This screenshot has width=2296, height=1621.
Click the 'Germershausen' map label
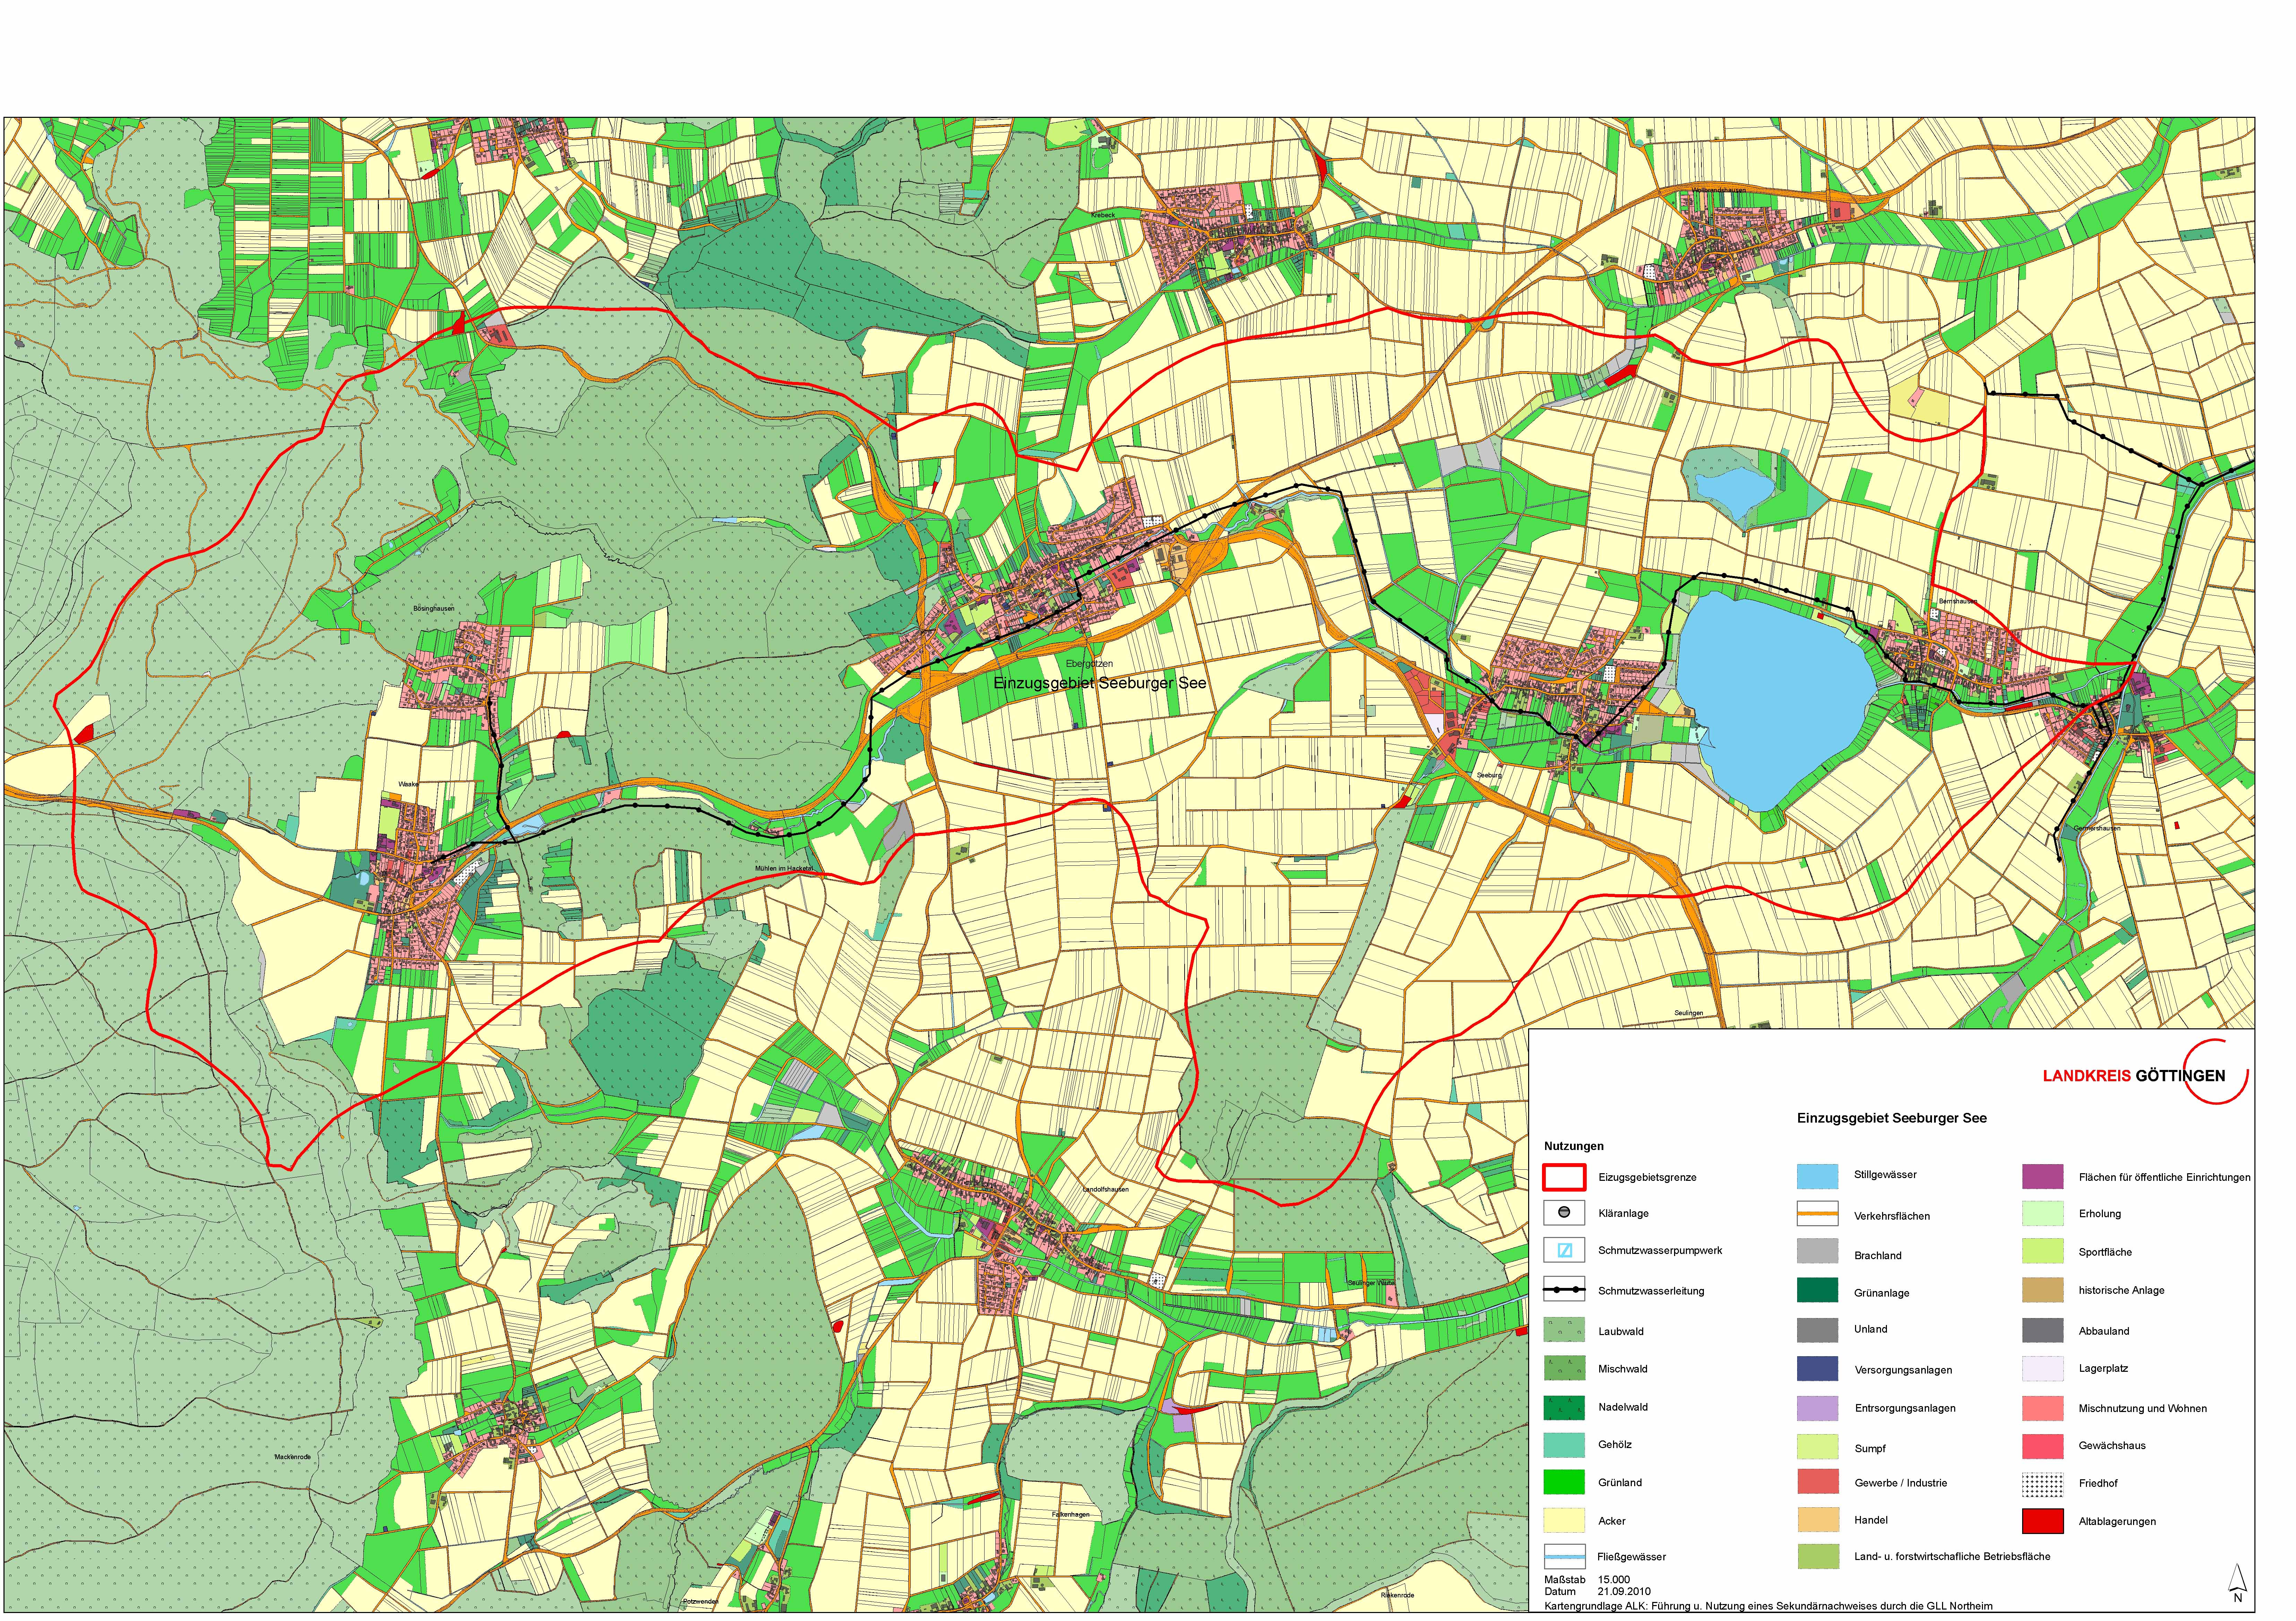(x=2097, y=828)
